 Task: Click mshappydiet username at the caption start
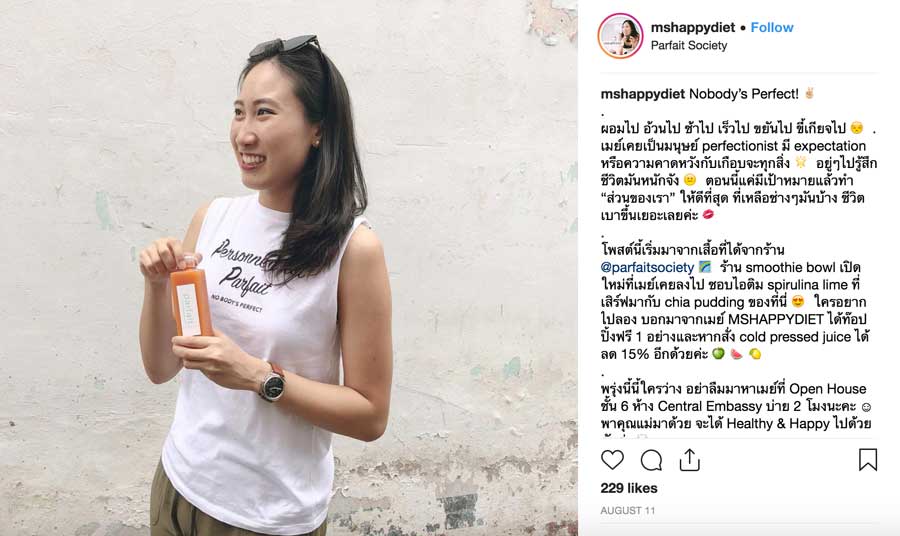click(642, 94)
